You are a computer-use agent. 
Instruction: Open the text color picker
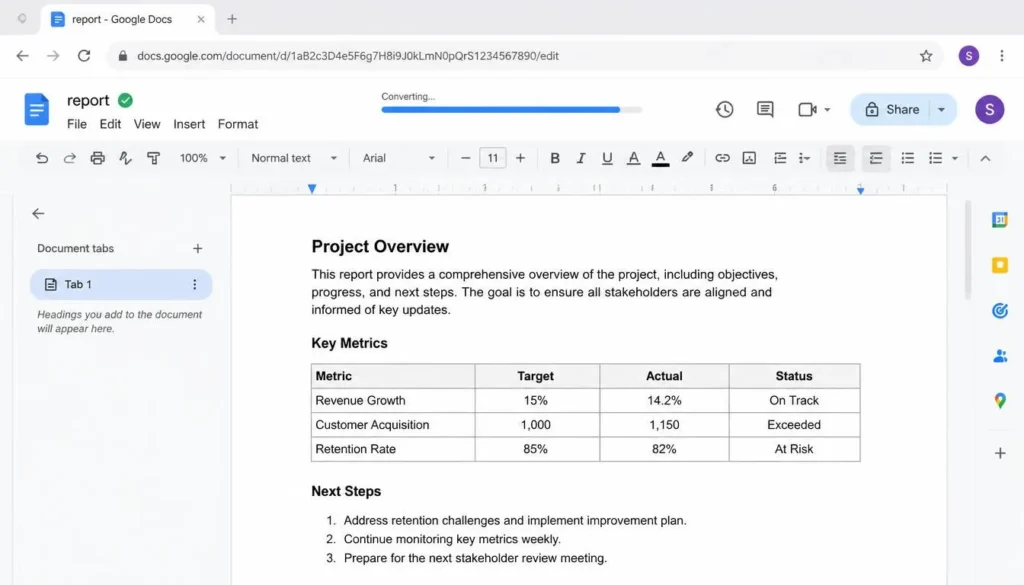click(x=660, y=158)
